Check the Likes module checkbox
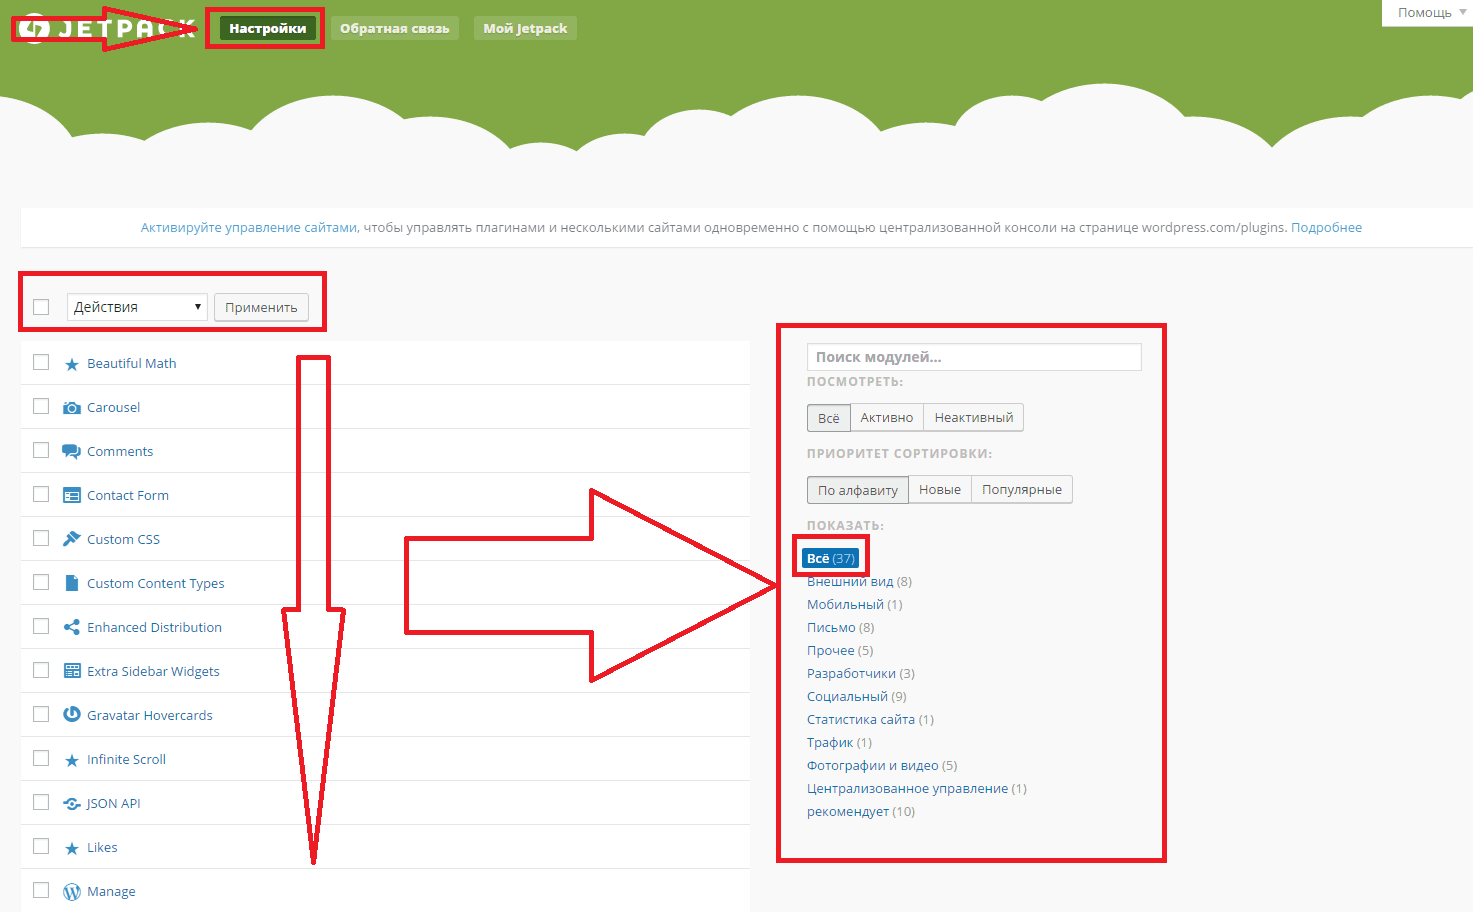1473x912 pixels. tap(41, 846)
